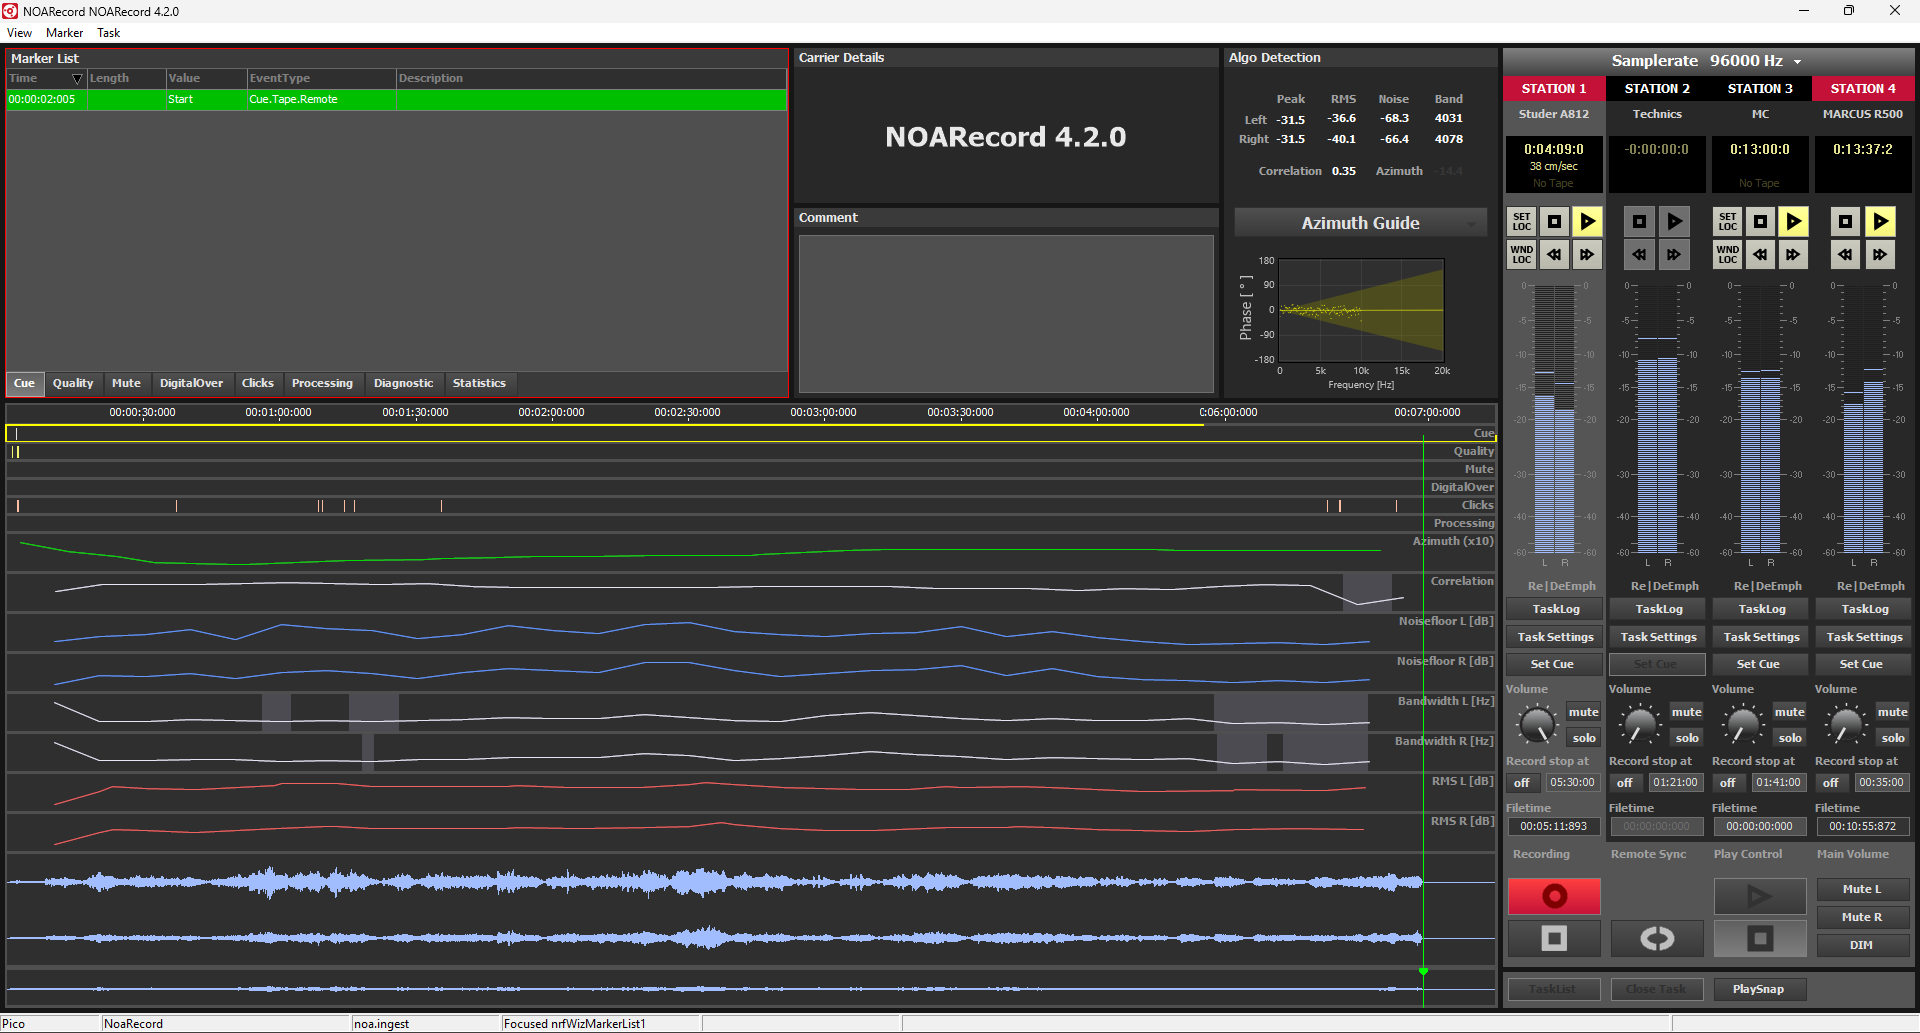Mute Station 1 volume
The width and height of the screenshot is (1920, 1033).
click(1583, 712)
